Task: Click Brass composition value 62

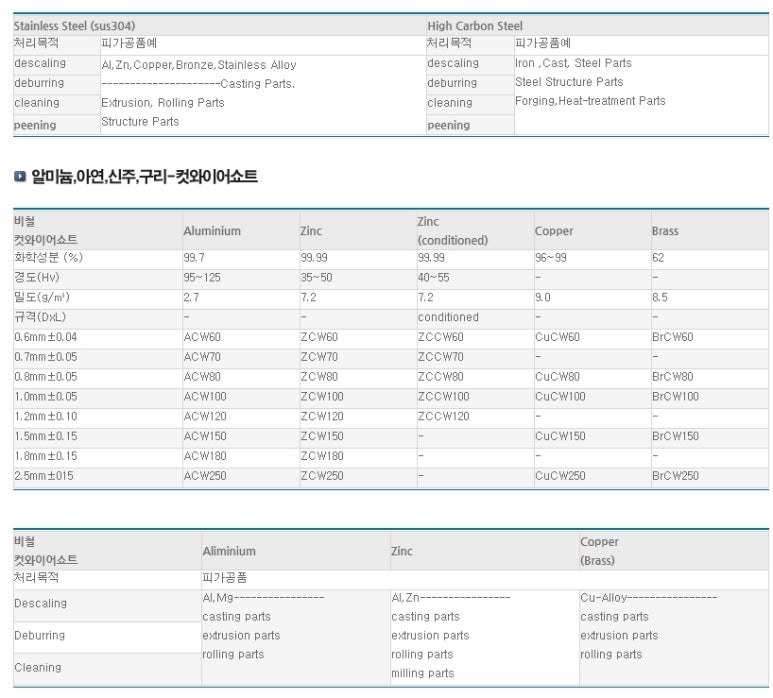Action: (x=658, y=257)
